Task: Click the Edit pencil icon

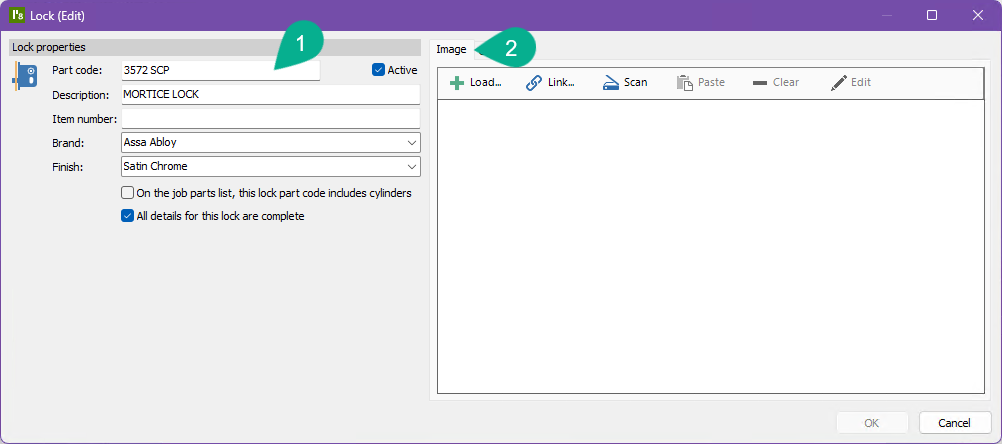Action: 838,83
